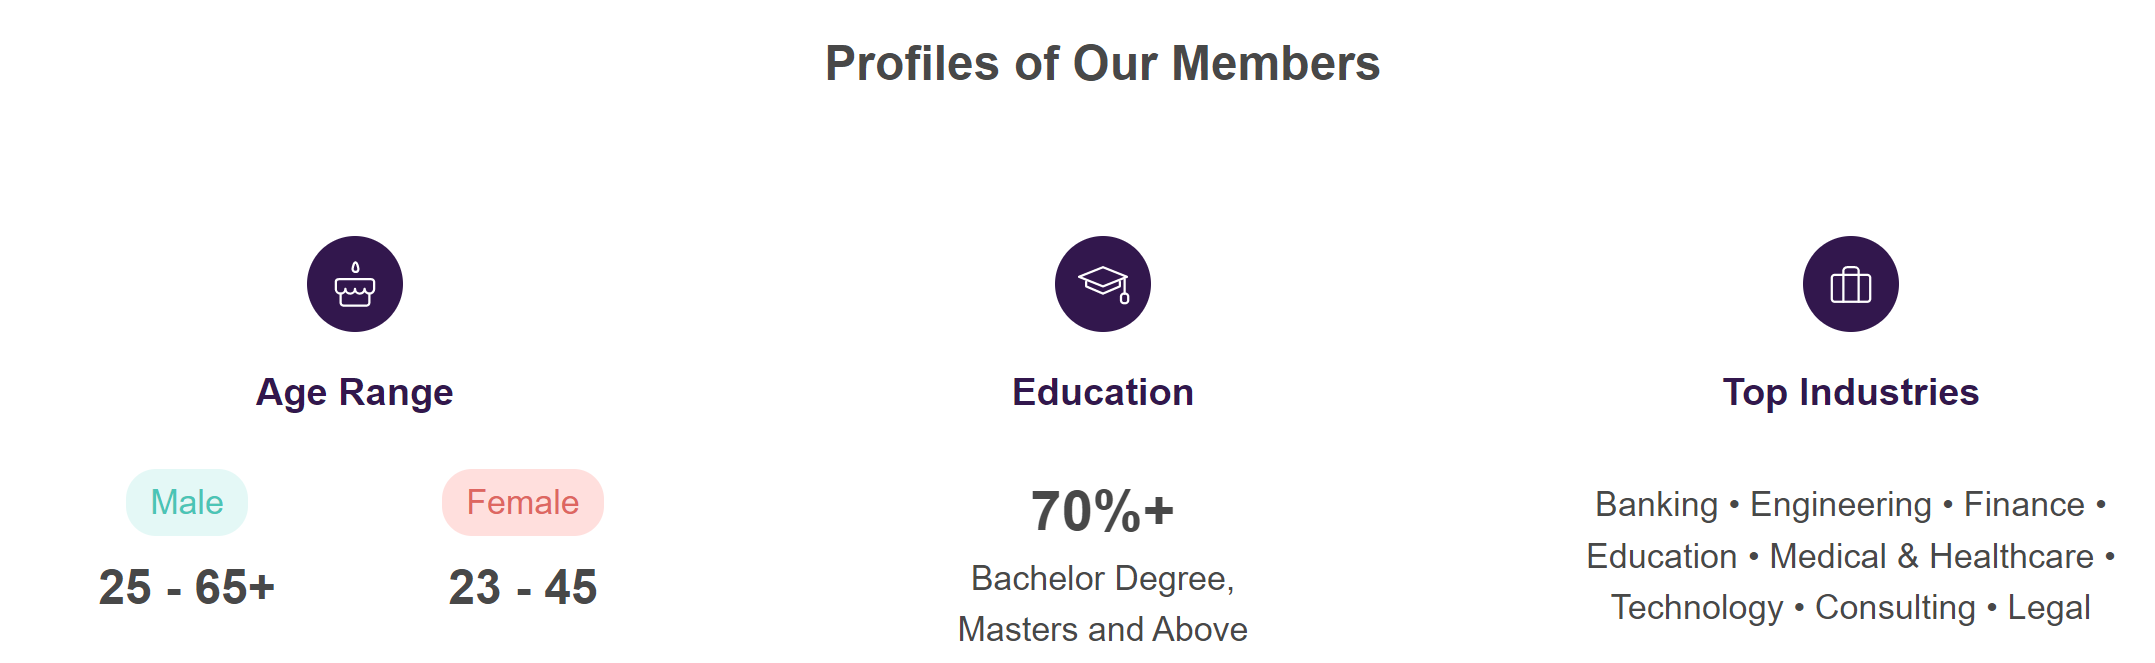2155x663 pixels.
Task: Click the Medical & Healthcare industry label
Action: [1932, 556]
